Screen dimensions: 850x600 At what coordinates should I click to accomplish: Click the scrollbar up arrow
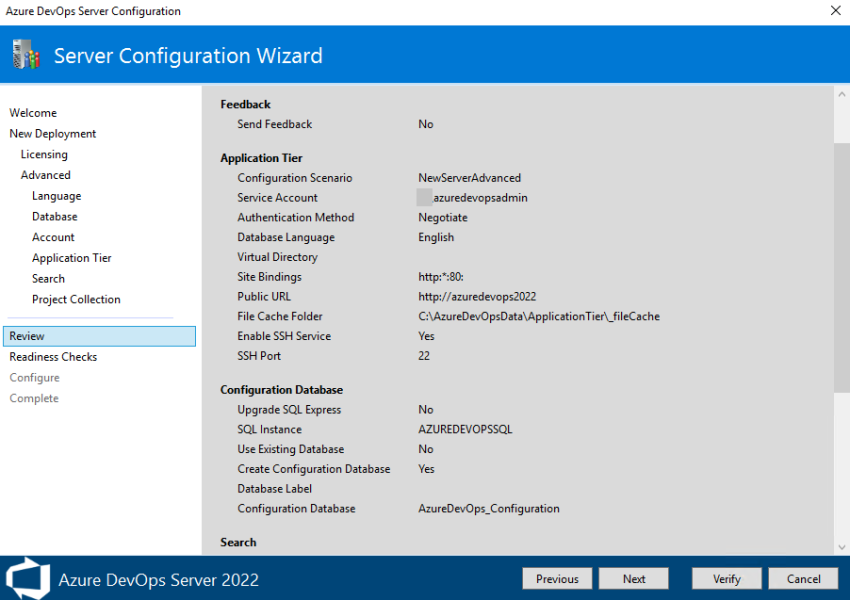click(x=841, y=92)
